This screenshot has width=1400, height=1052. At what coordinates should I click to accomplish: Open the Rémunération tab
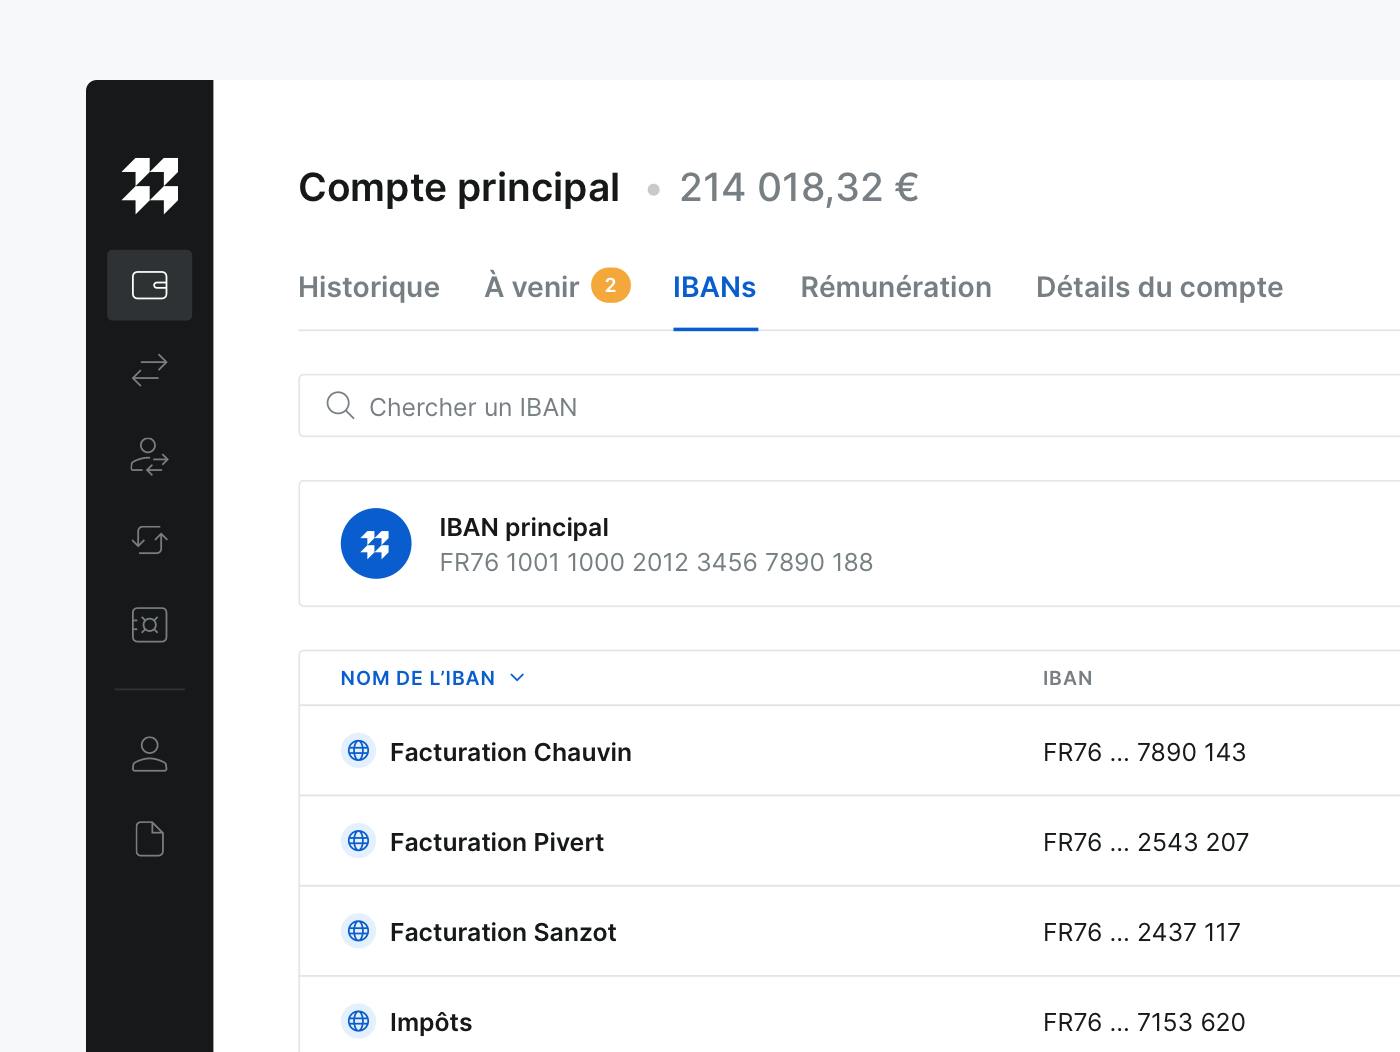click(896, 287)
